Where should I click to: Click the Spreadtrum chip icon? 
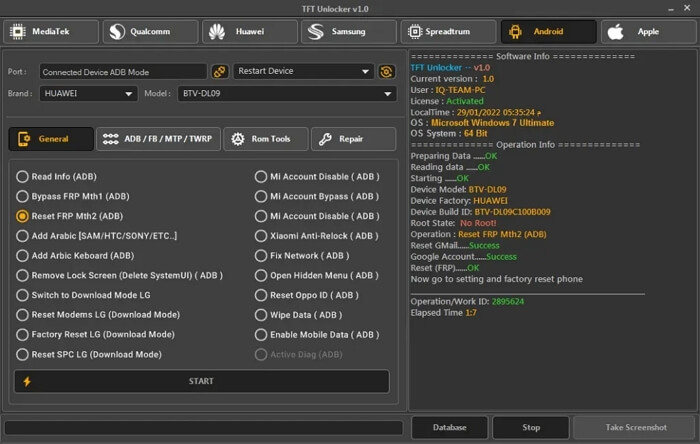415,32
